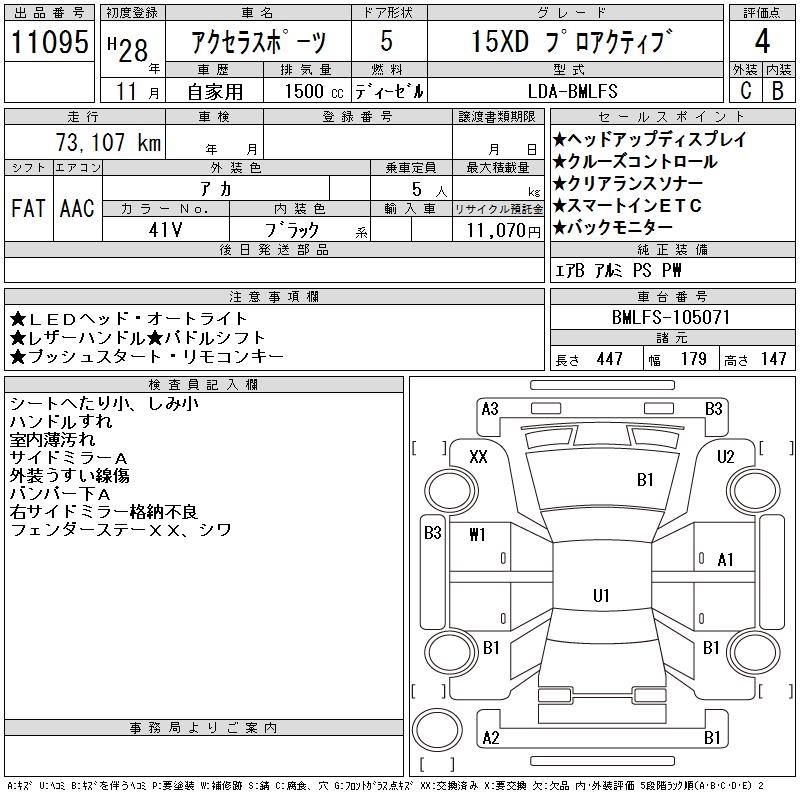The height and width of the screenshot is (800, 800).
Task: Click inspector note 室内薄汚れ
Action: coord(52,439)
